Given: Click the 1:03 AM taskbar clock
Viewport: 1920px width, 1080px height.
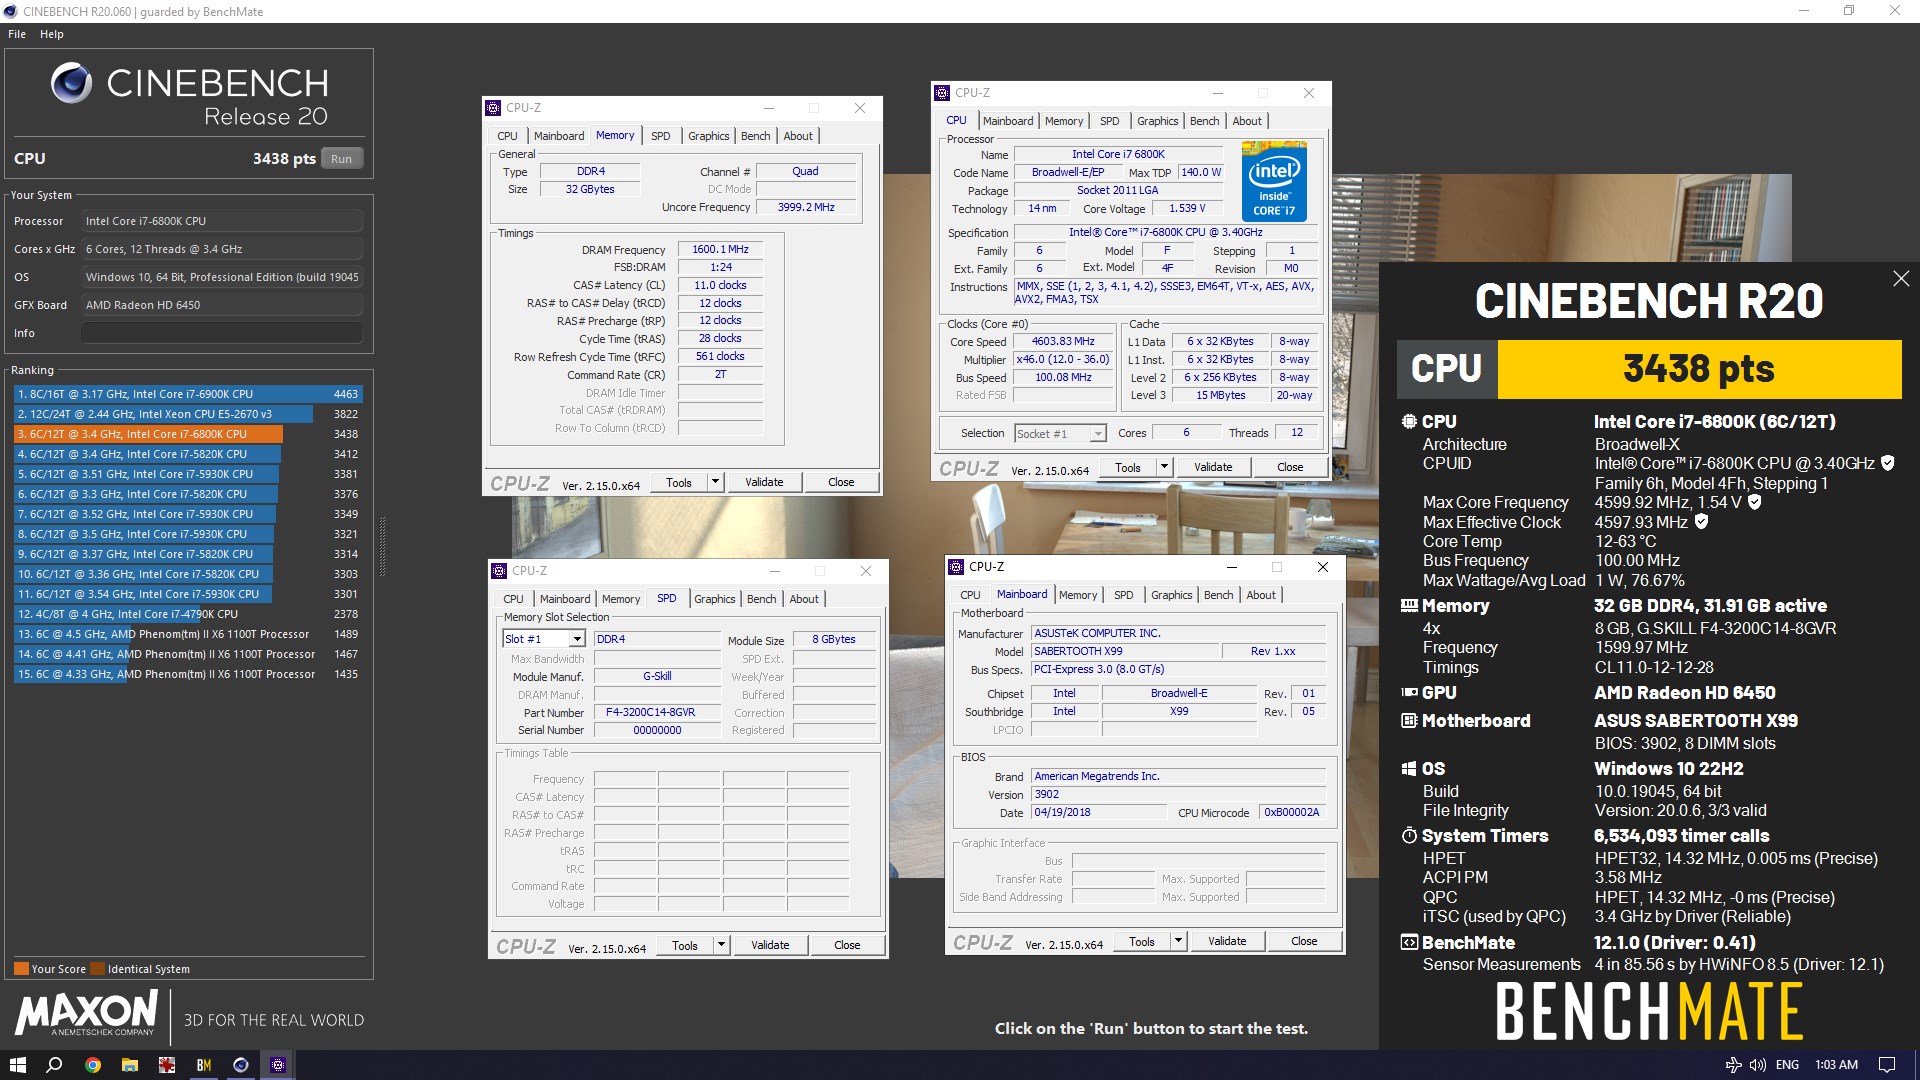Looking at the screenshot, I should tap(1836, 1065).
